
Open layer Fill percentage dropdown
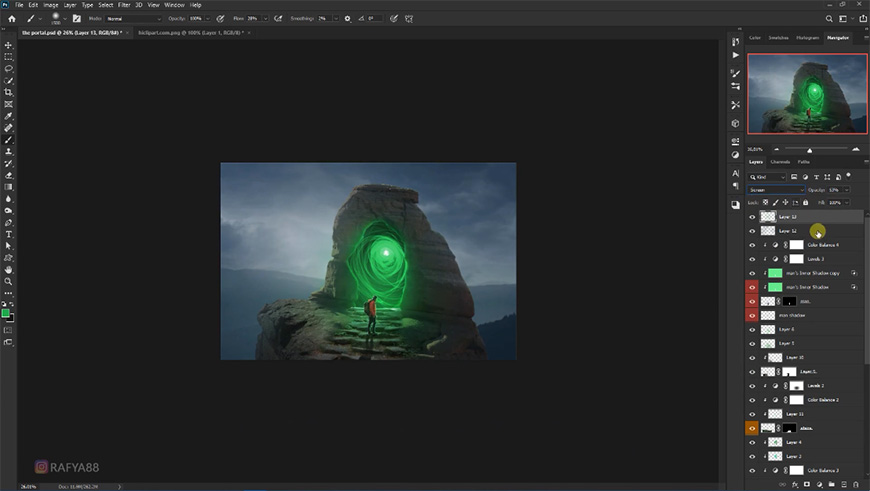tap(847, 203)
